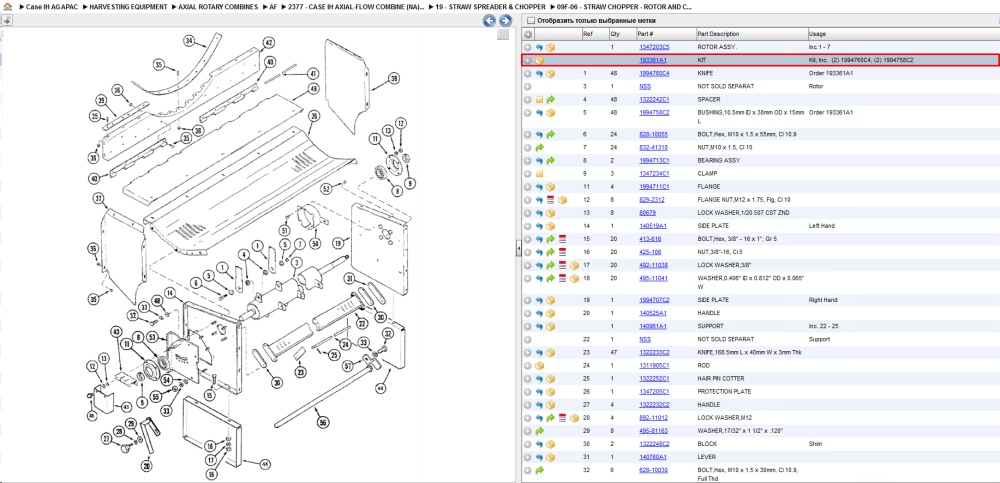Click green arrow icon in NUT M10 row

pos(539,147)
